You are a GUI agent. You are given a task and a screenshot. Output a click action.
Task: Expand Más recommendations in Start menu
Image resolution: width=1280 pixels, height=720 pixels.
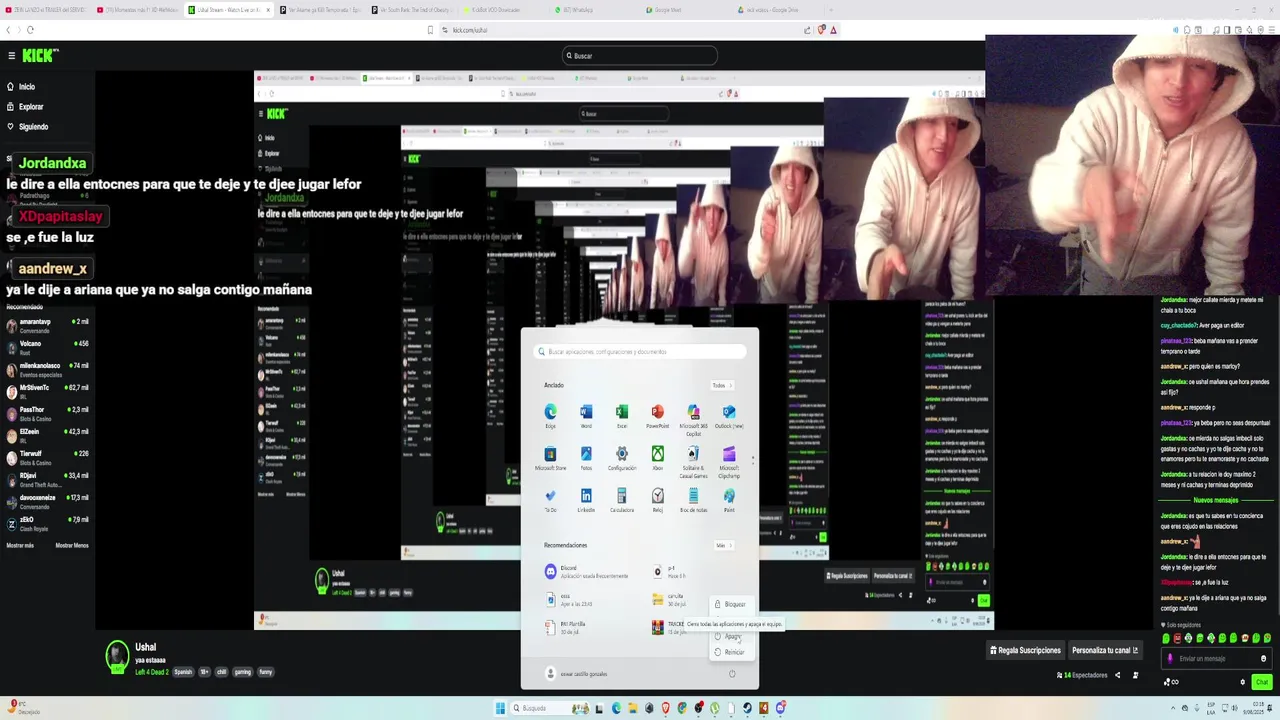coord(723,545)
